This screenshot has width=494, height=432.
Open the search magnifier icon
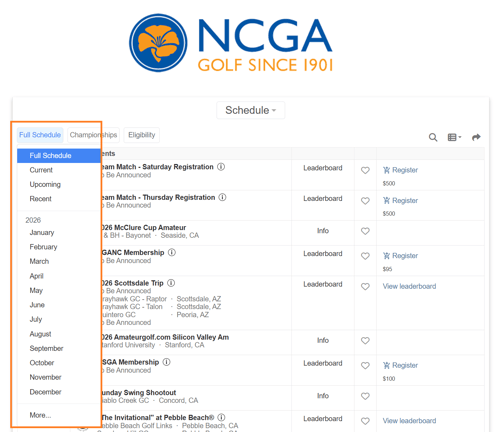[433, 137]
